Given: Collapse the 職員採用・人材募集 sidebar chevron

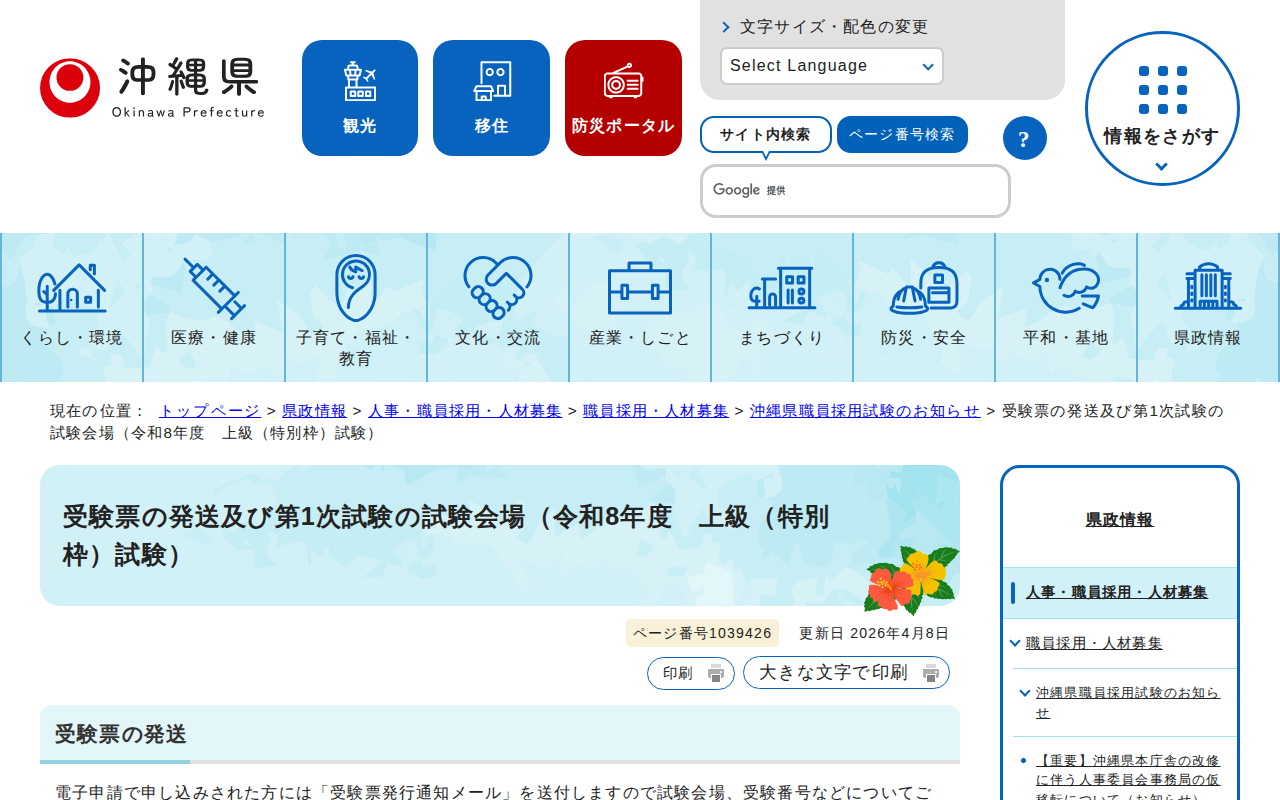Looking at the screenshot, I should 1015,643.
